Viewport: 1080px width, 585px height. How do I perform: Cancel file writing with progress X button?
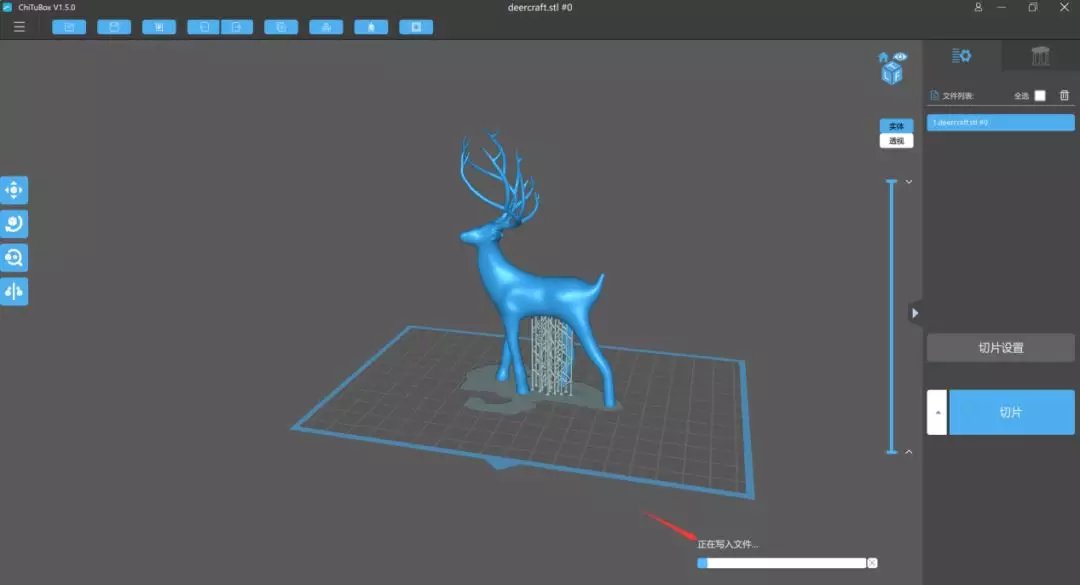click(872, 563)
